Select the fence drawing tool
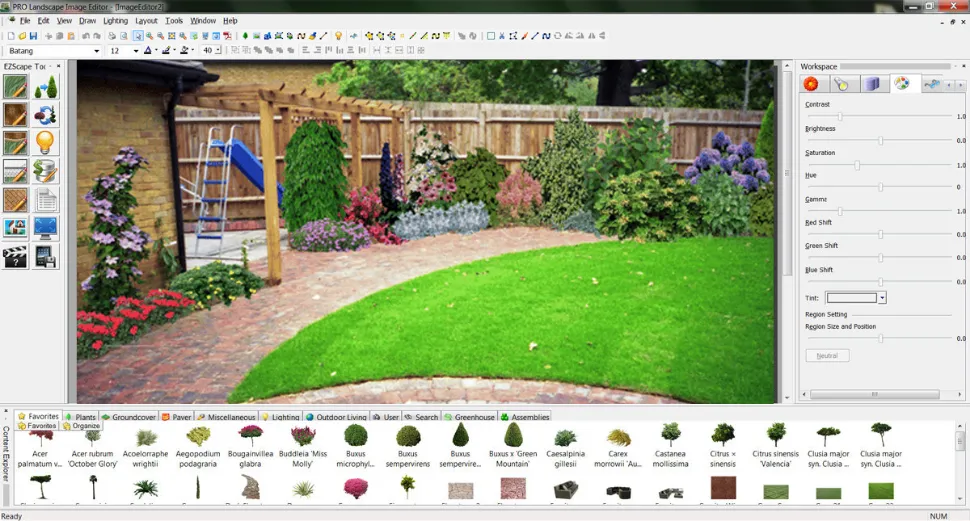Screen dimensions: 970x521 pos(15,171)
